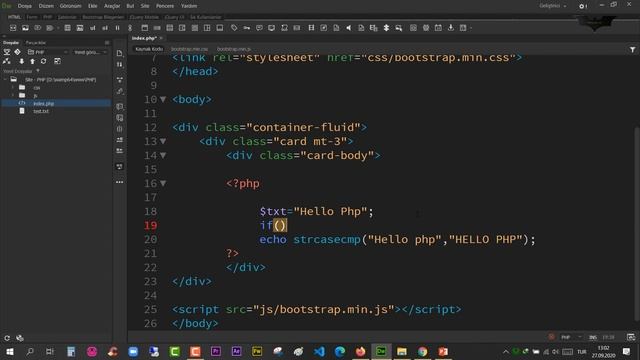Open the Düzen menu
640x360 pixels.
click(x=46, y=6)
